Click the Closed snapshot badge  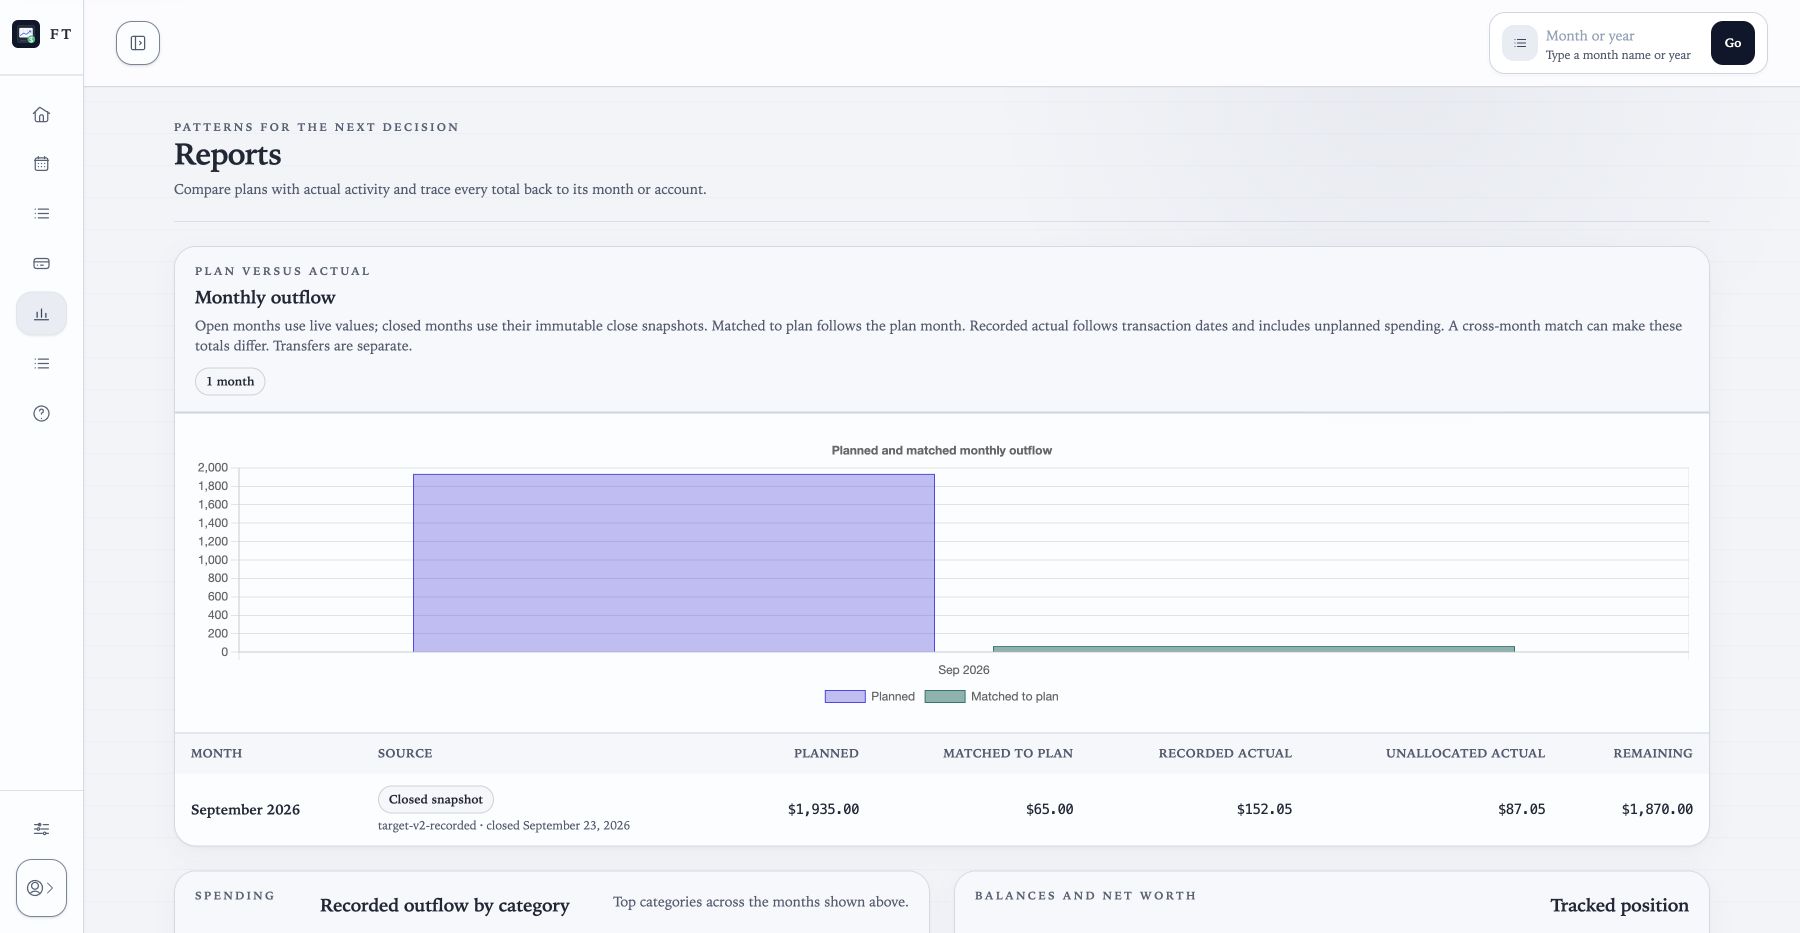point(435,799)
